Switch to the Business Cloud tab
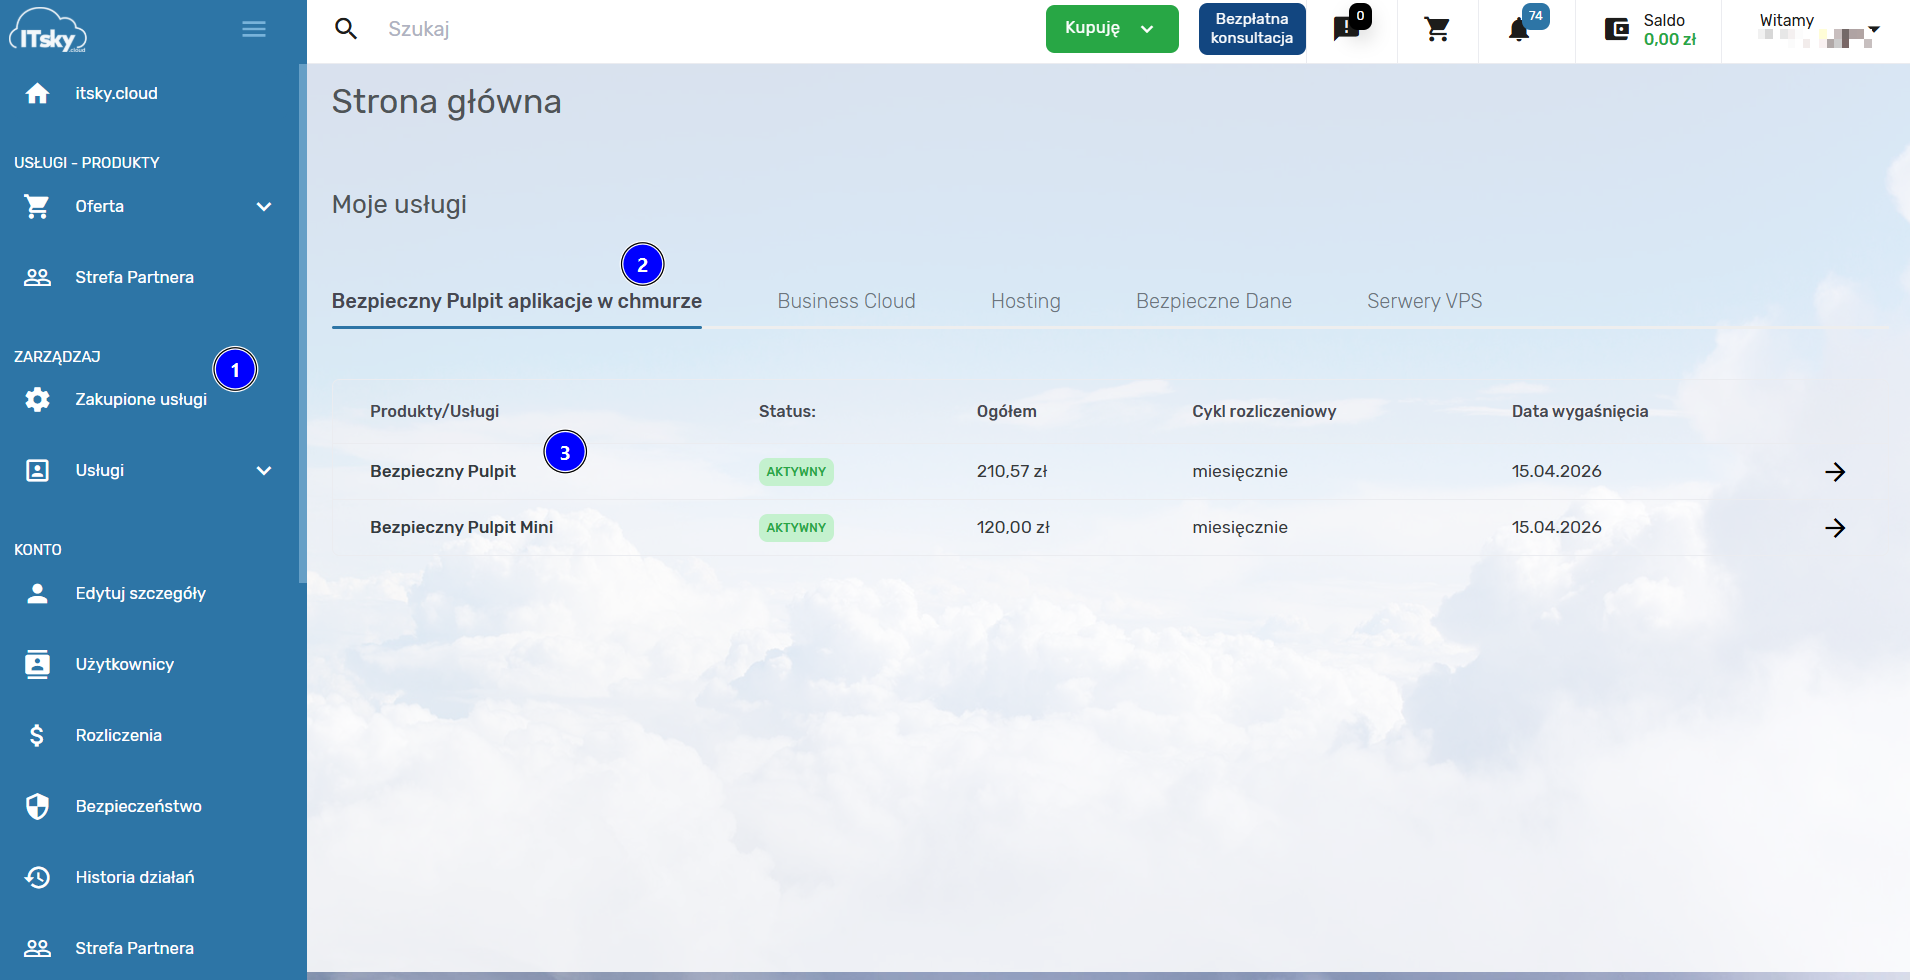This screenshot has width=1910, height=980. point(846,301)
